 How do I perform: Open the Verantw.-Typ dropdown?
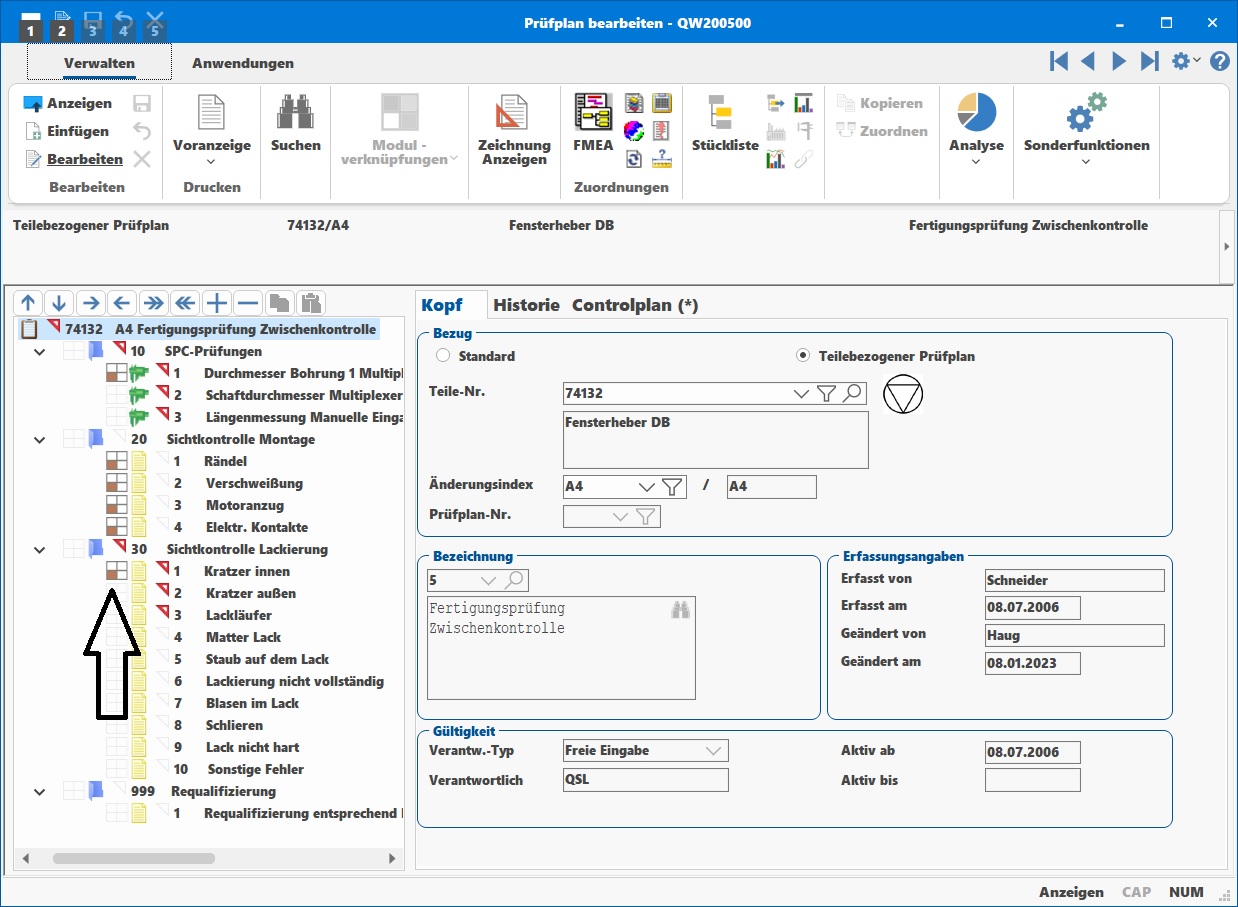pos(714,751)
